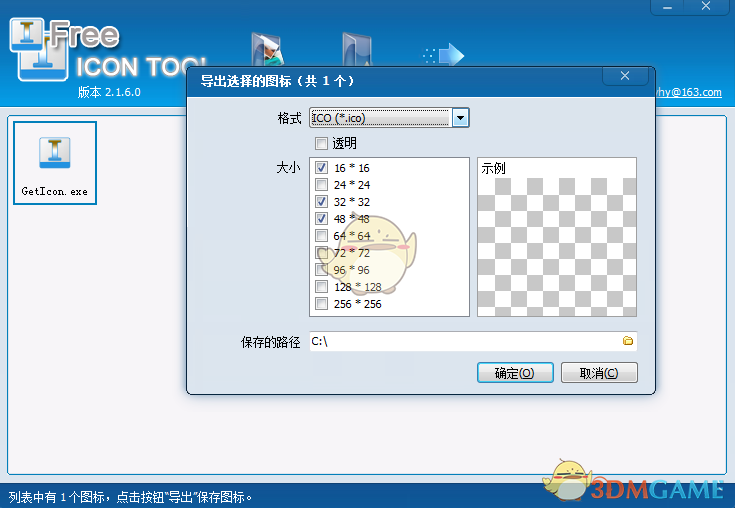Image resolution: width=735 pixels, height=508 pixels.
Task: Close the main Free Icon Tool window
Action: [x=706, y=7]
